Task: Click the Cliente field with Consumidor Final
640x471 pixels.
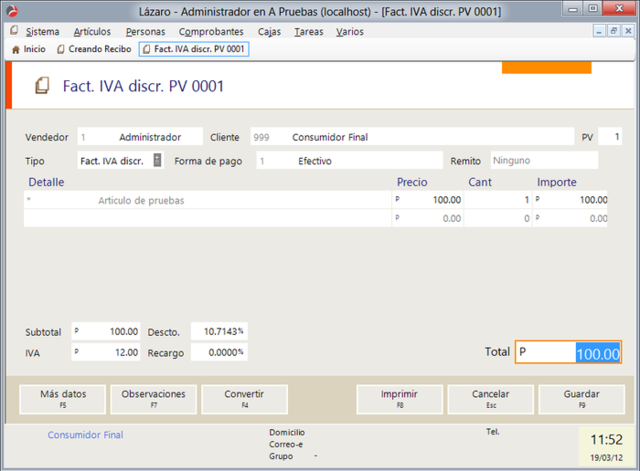Action: (x=412, y=136)
